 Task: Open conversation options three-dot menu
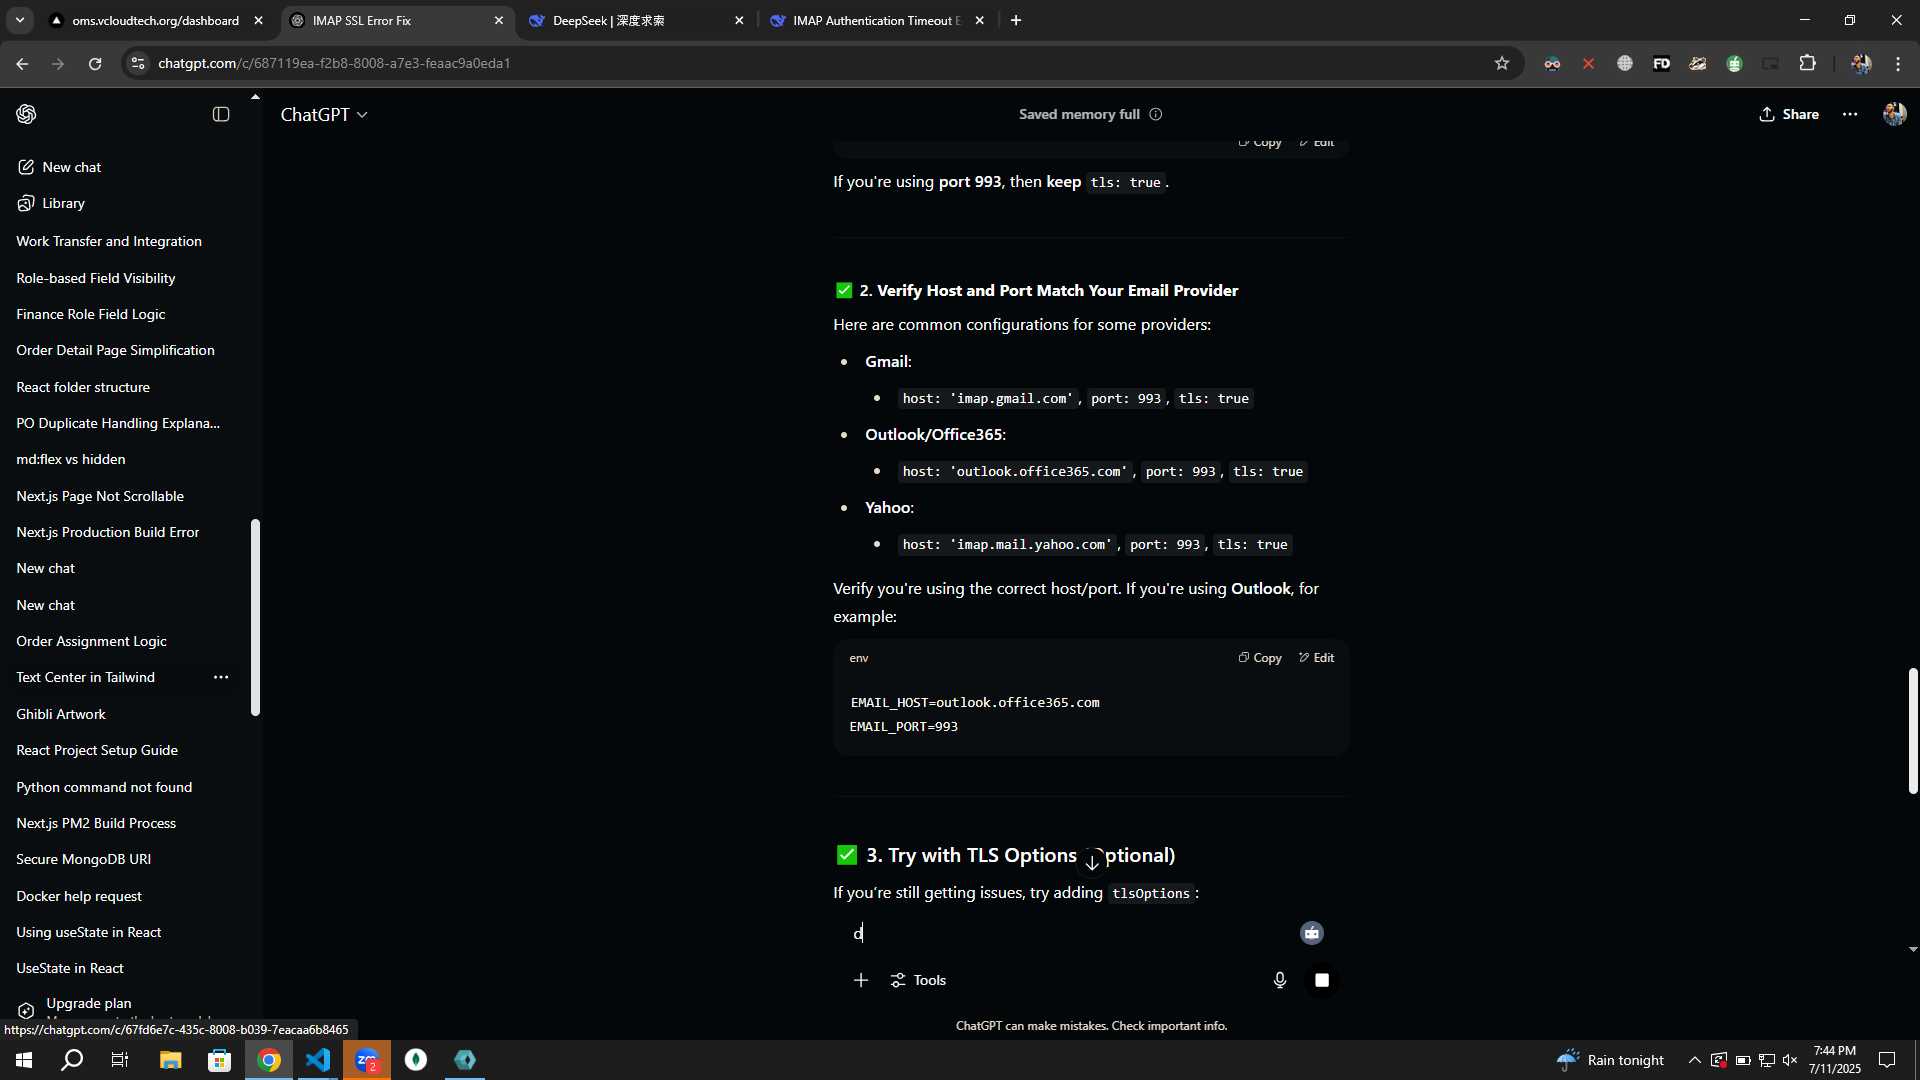1850,114
